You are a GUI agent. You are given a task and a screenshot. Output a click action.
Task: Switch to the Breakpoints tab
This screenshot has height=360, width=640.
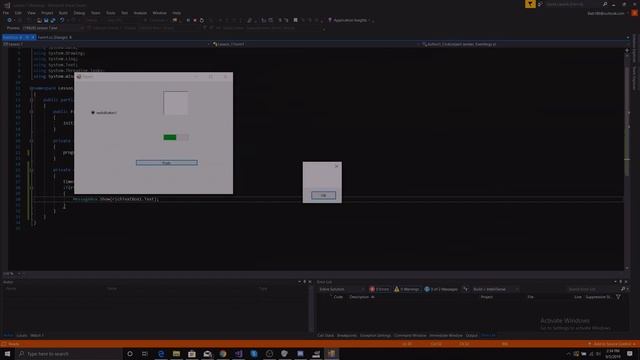tap(347, 336)
